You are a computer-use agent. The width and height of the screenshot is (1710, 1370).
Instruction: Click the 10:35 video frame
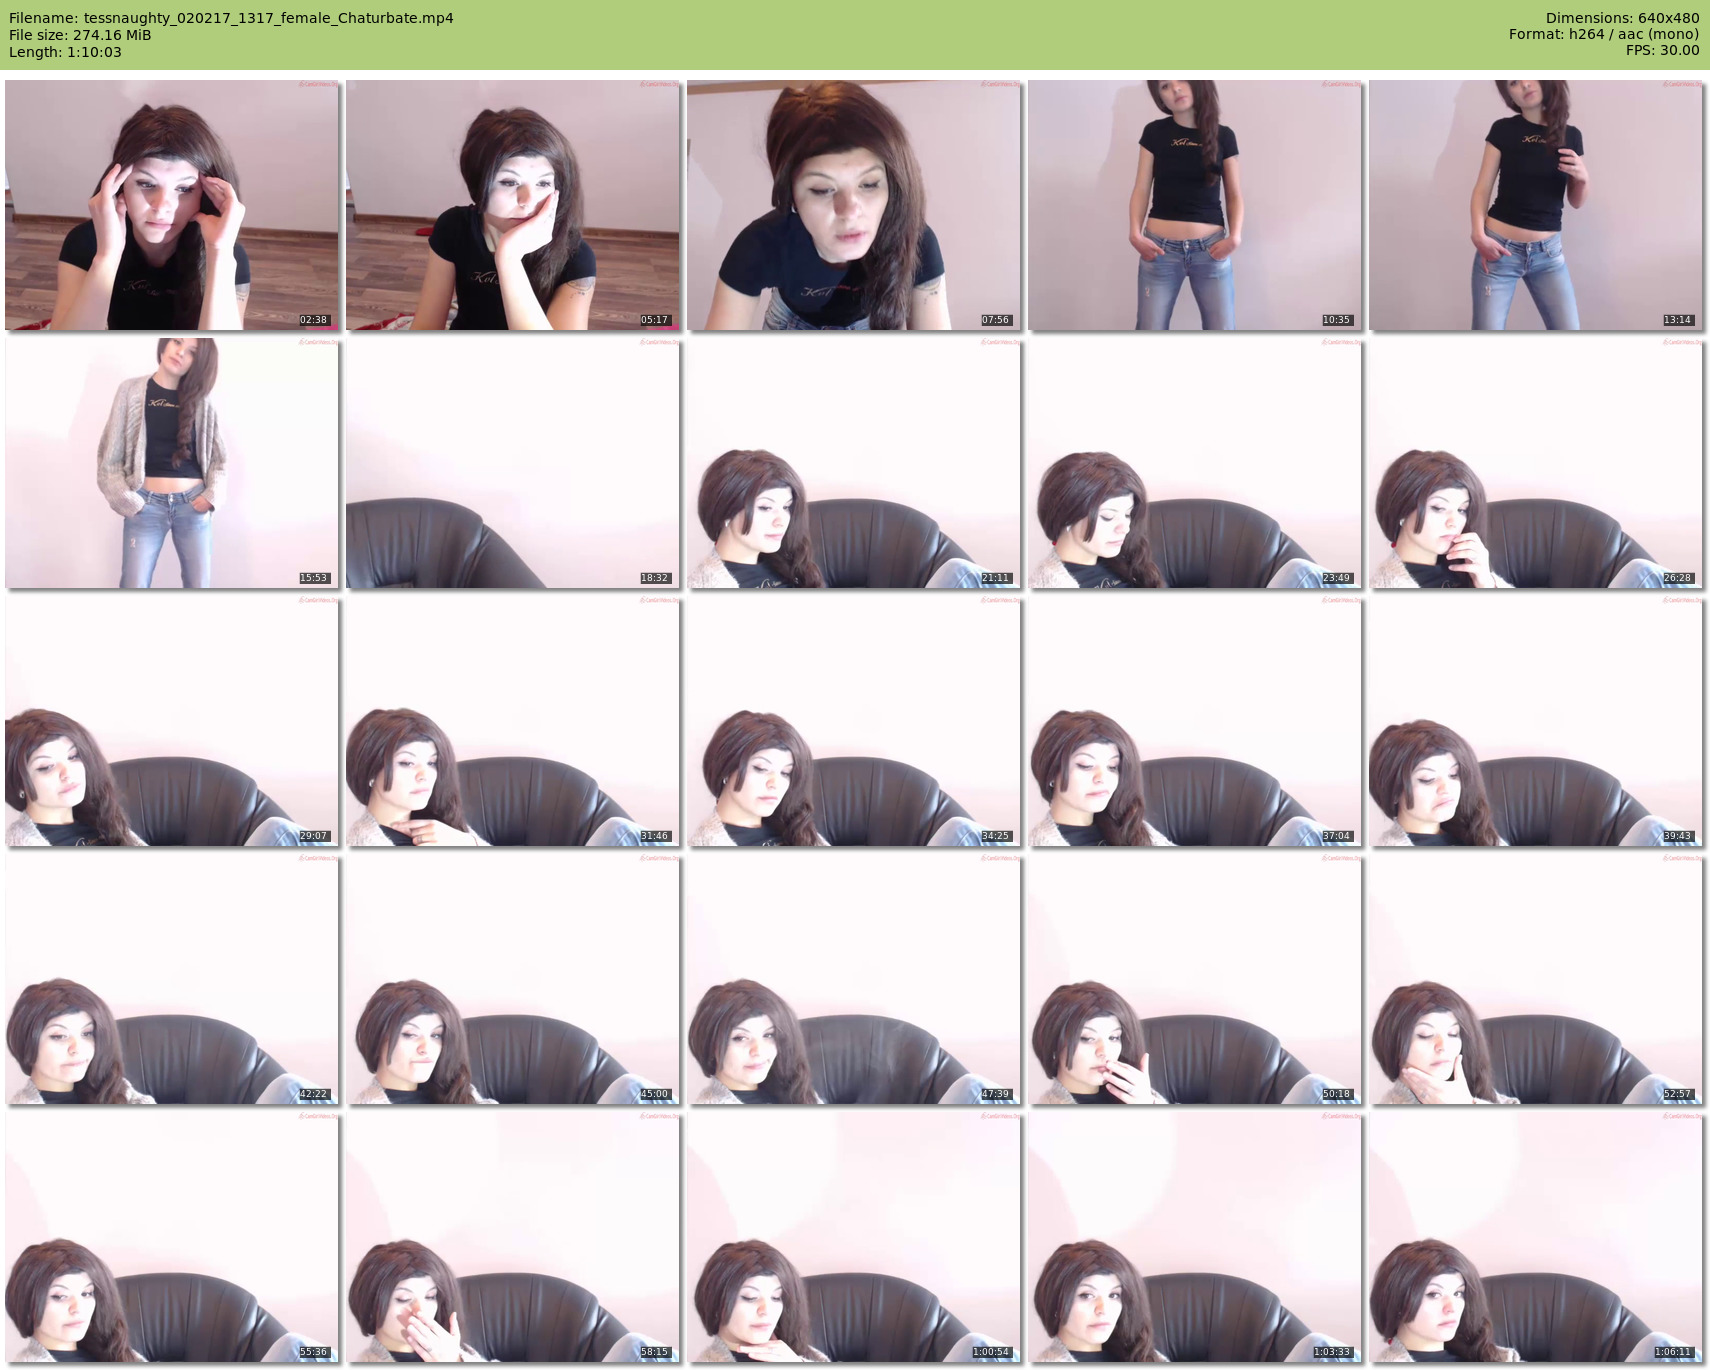click(1195, 205)
